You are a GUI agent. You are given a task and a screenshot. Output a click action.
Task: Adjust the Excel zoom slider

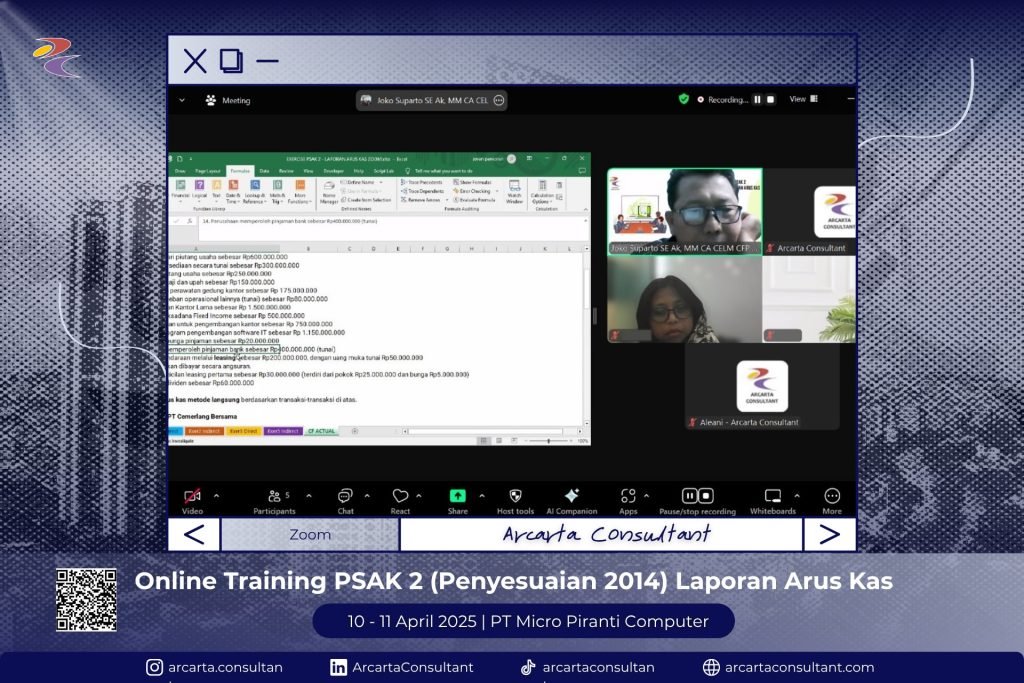pyautogui.click(x=548, y=440)
